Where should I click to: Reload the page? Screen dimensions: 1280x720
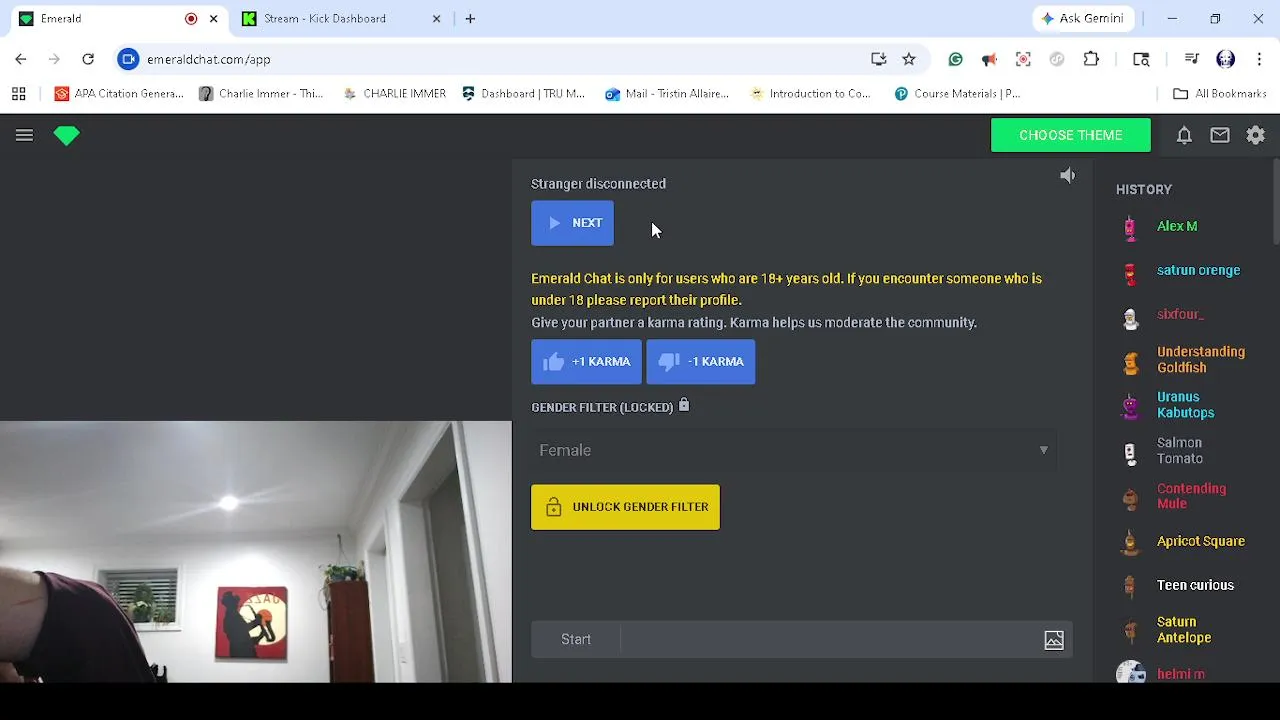coord(88,59)
